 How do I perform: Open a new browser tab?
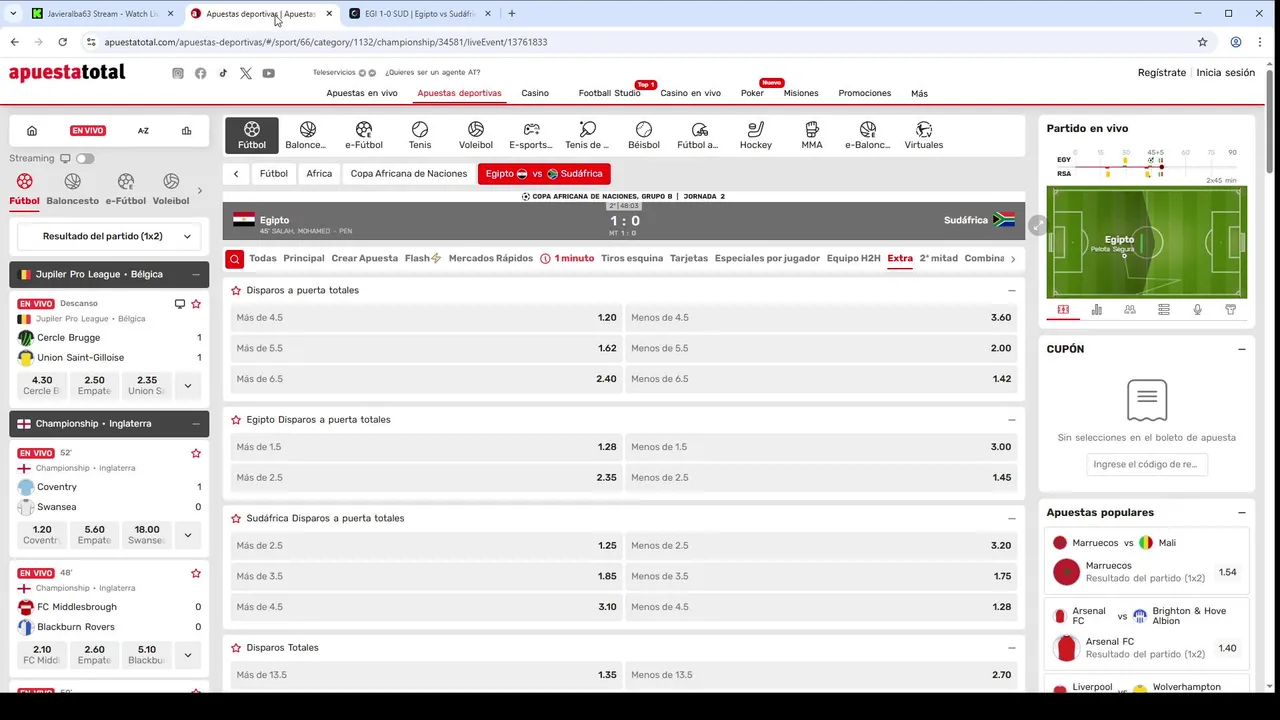click(x=512, y=14)
